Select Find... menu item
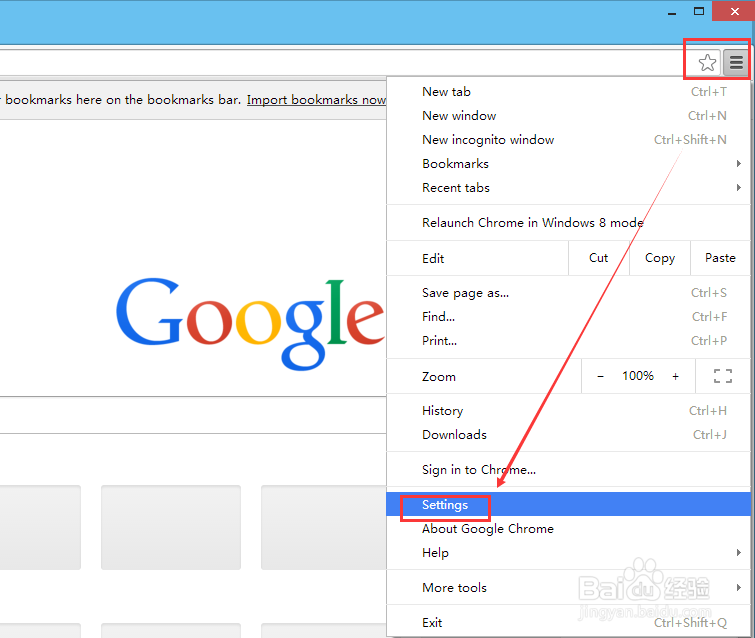Screen dimensions: 755x638 click(569, 317)
